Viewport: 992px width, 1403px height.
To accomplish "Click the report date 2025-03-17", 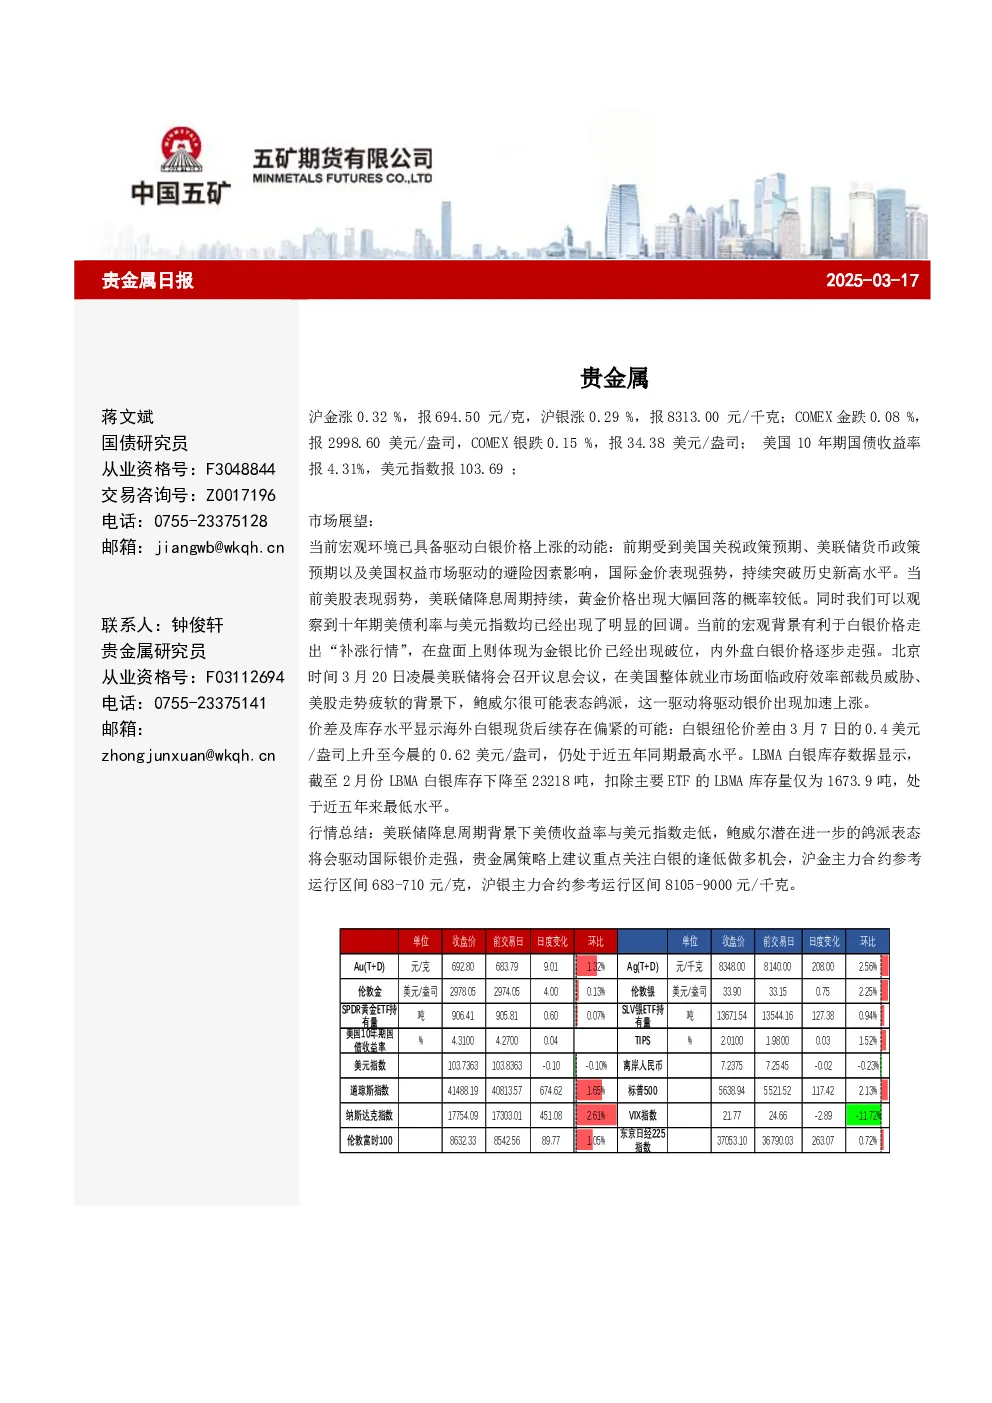I will pos(872,280).
